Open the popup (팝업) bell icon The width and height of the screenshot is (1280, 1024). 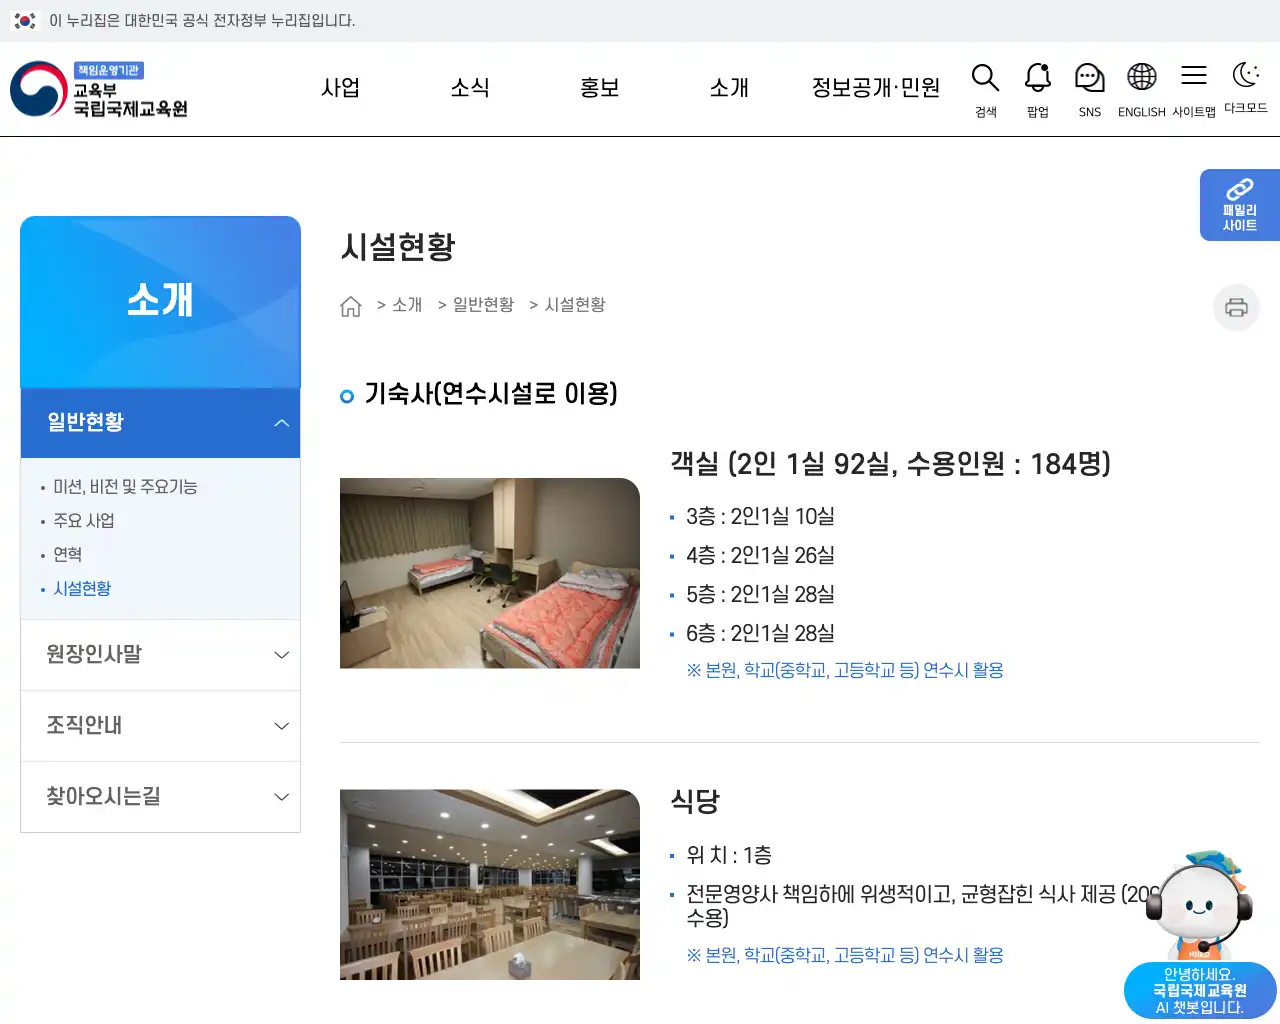point(1038,90)
